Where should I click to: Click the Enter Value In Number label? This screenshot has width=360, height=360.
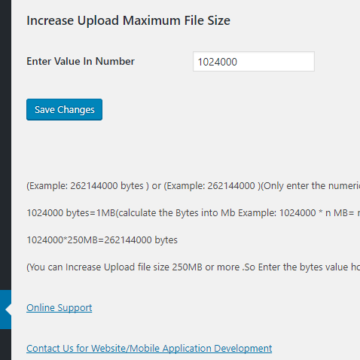80,61
